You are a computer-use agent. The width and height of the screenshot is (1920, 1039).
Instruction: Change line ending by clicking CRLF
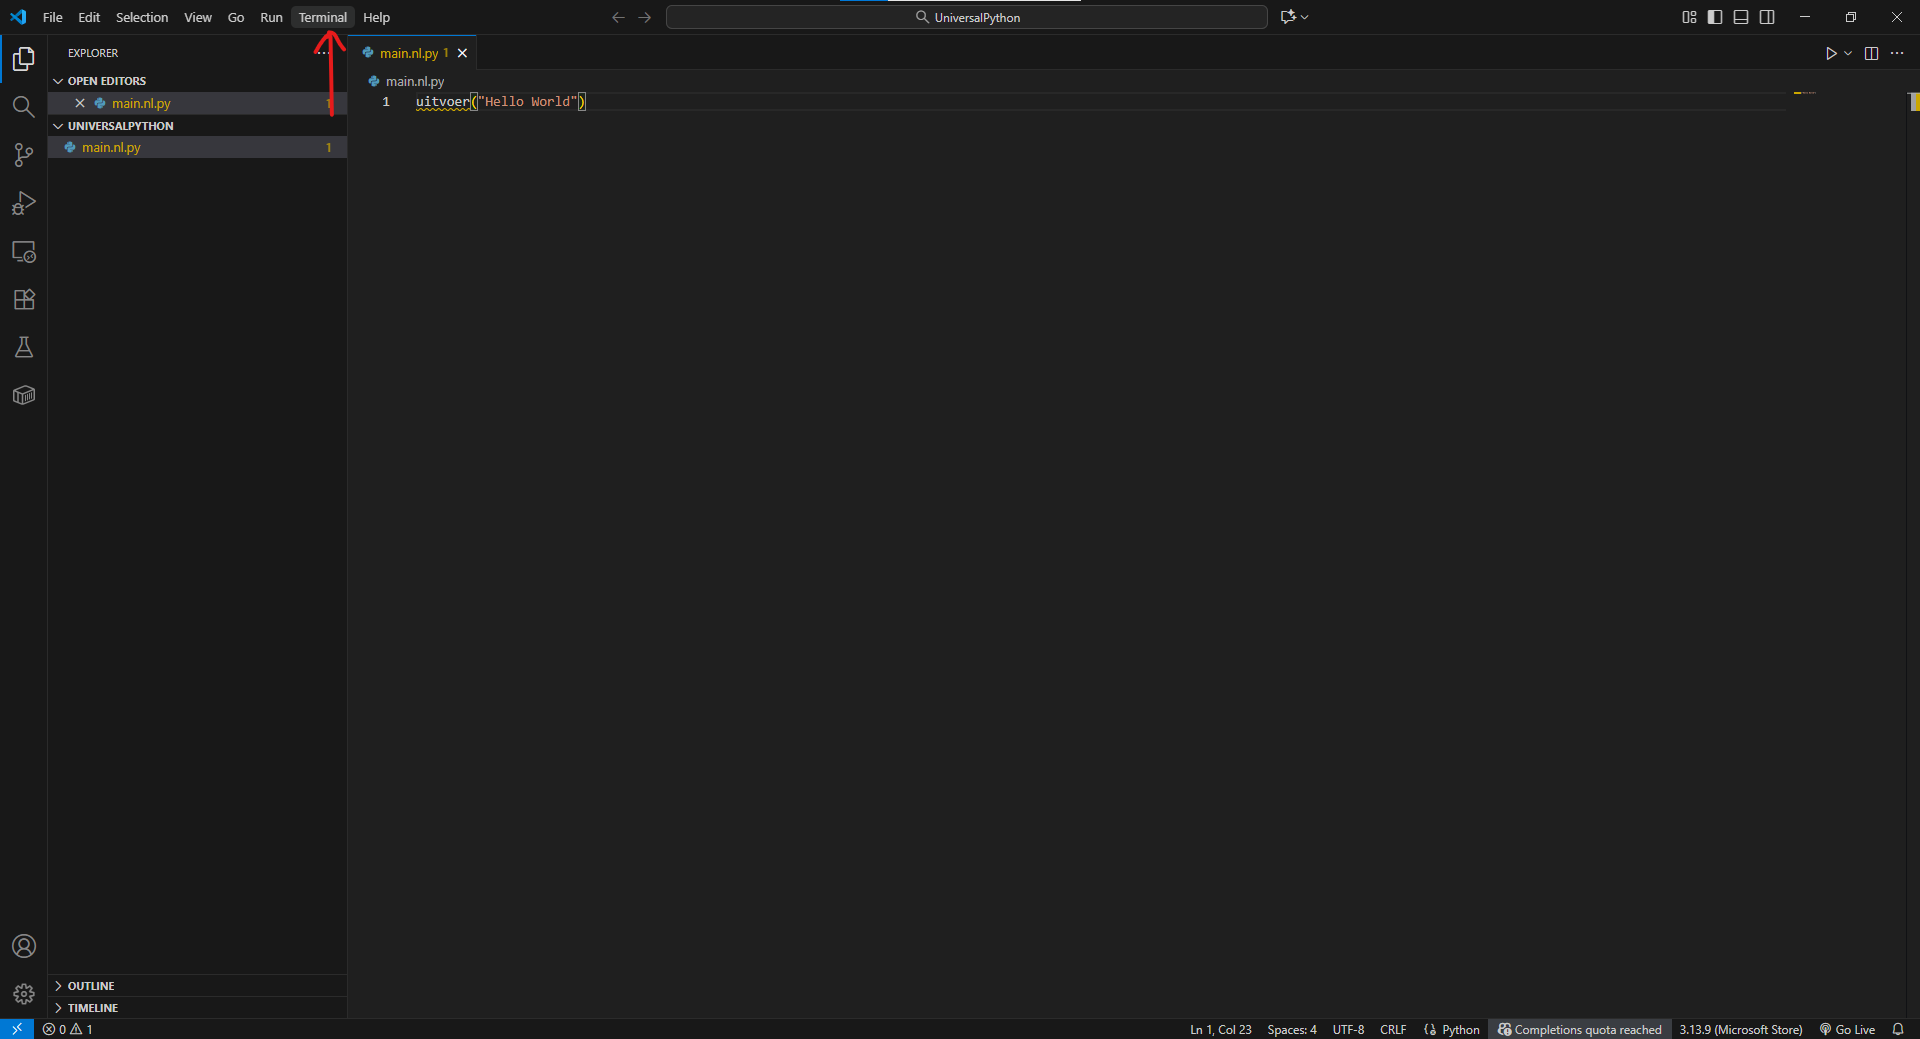tap(1392, 1029)
